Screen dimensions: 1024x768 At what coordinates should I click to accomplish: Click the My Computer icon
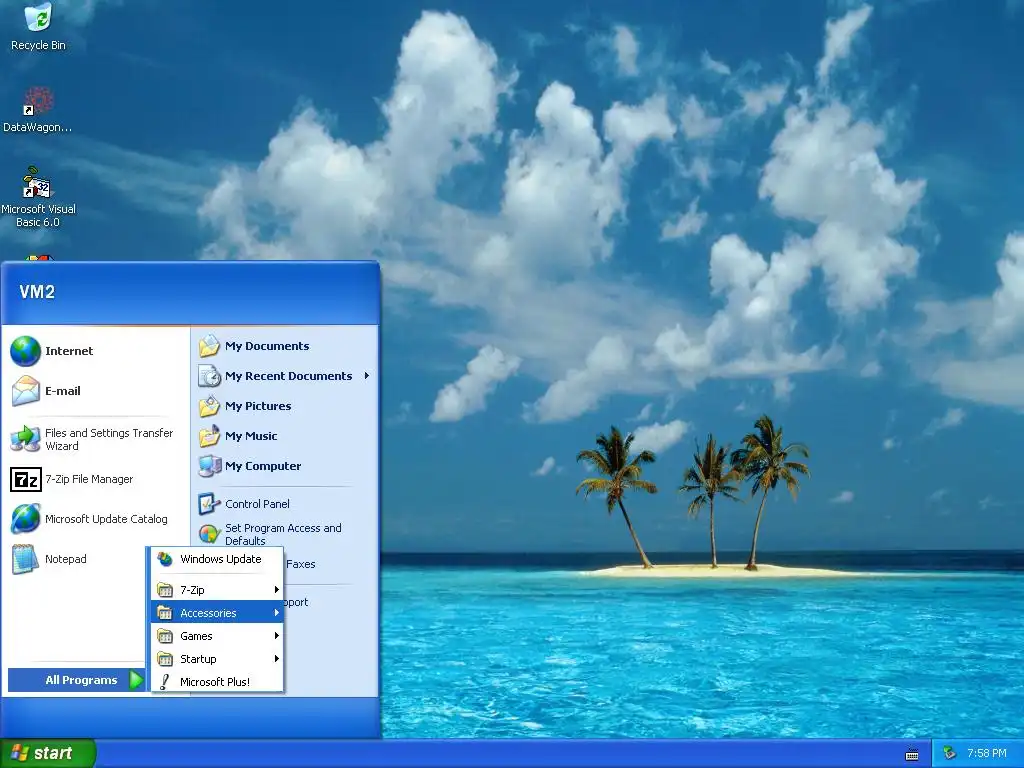[x=209, y=466]
